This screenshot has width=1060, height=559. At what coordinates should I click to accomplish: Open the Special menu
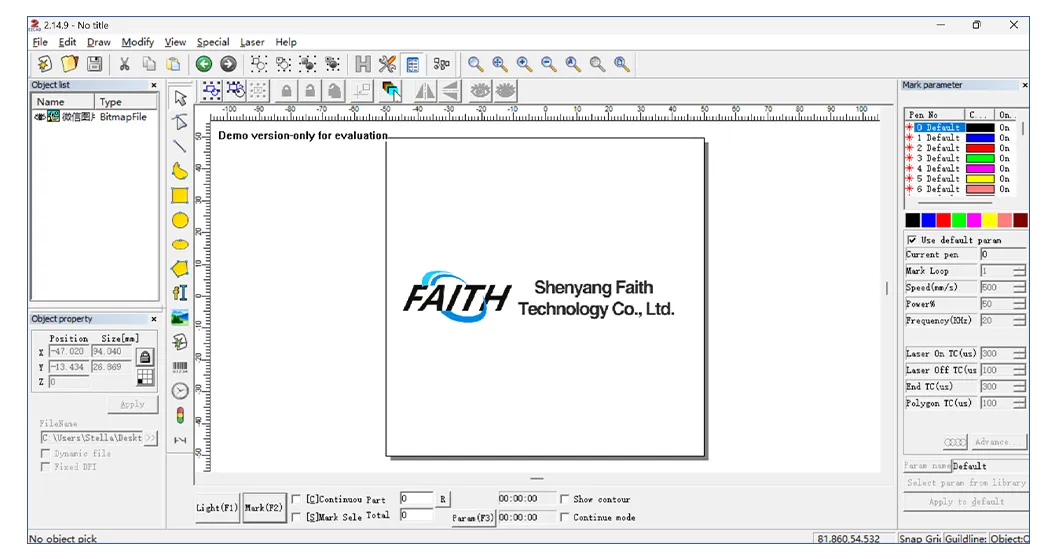(213, 42)
